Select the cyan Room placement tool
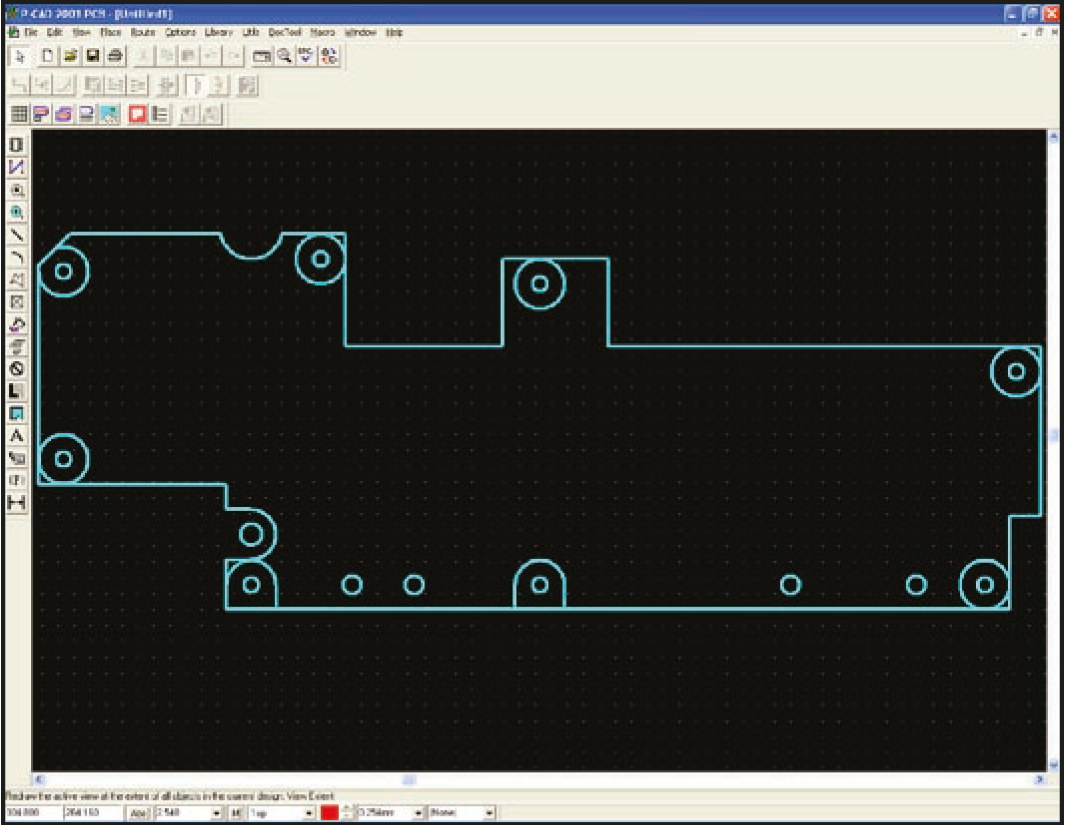Image resolution: width=1065 pixels, height=825 pixels. (17, 414)
